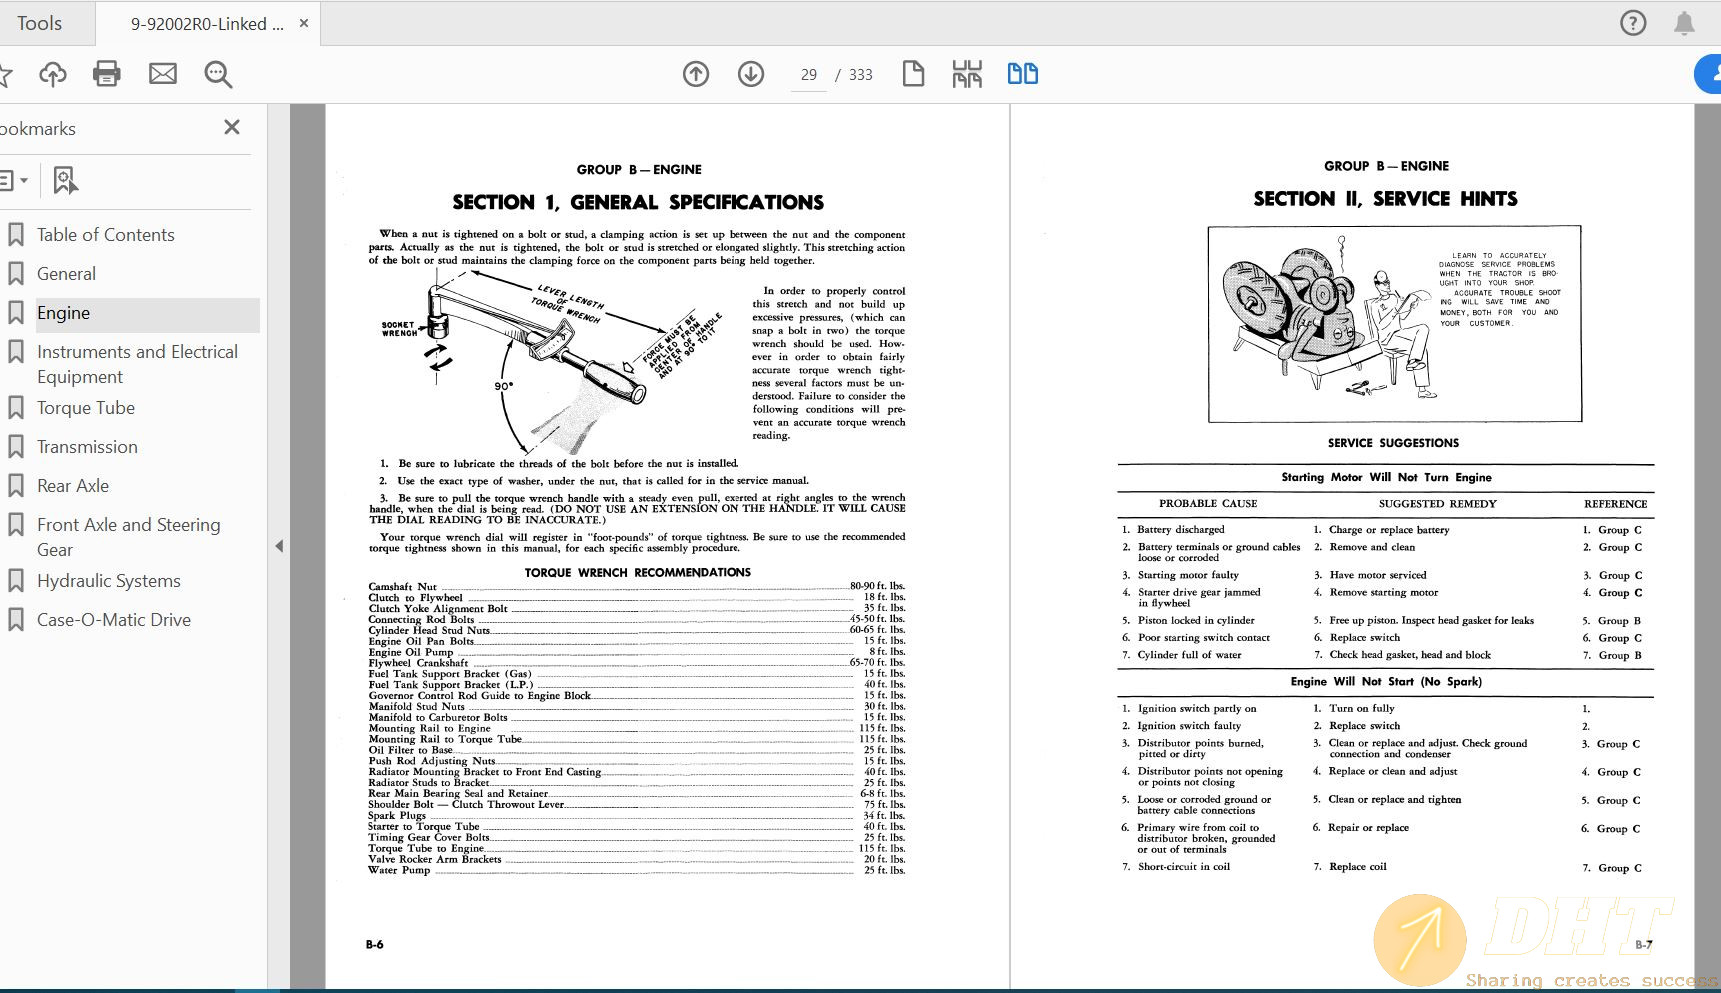The height and width of the screenshot is (993, 1721).
Task: Expand the Engine bookmark
Action: [x=16, y=312]
